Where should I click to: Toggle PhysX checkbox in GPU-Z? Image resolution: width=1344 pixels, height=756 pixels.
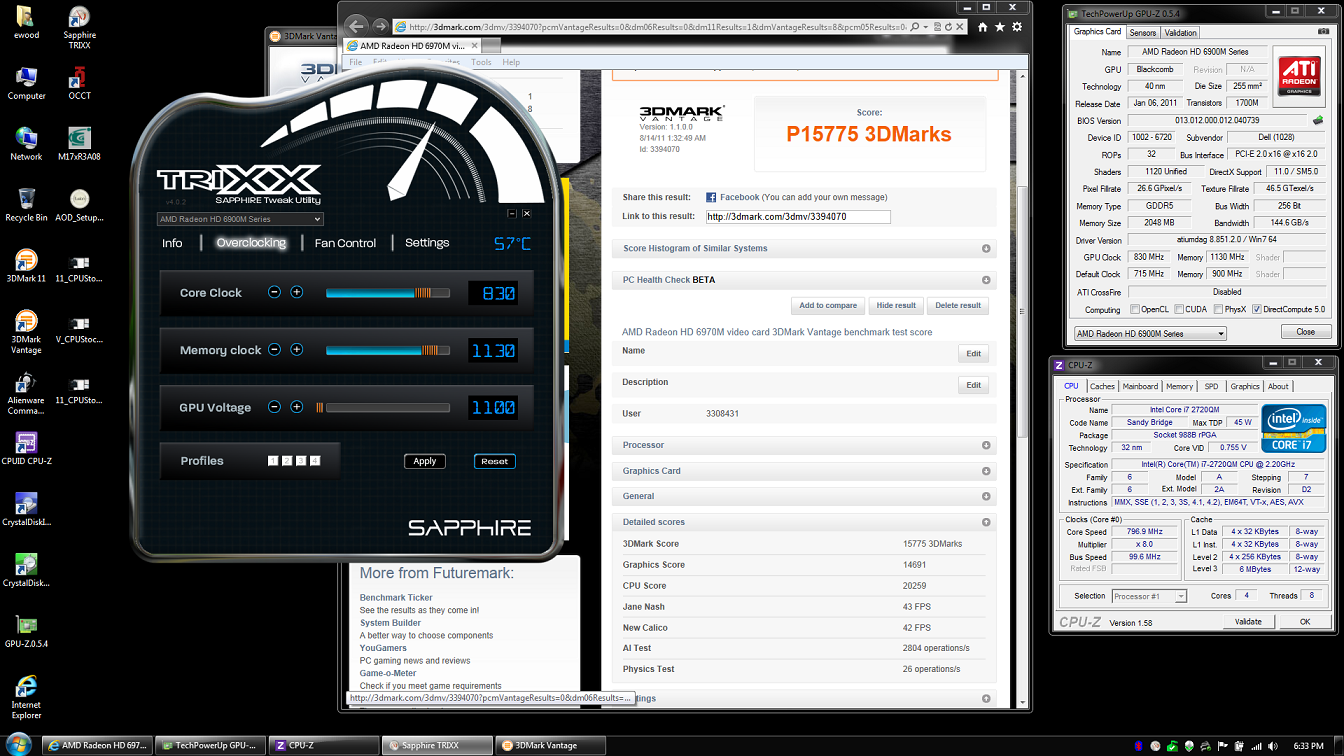[1218, 309]
